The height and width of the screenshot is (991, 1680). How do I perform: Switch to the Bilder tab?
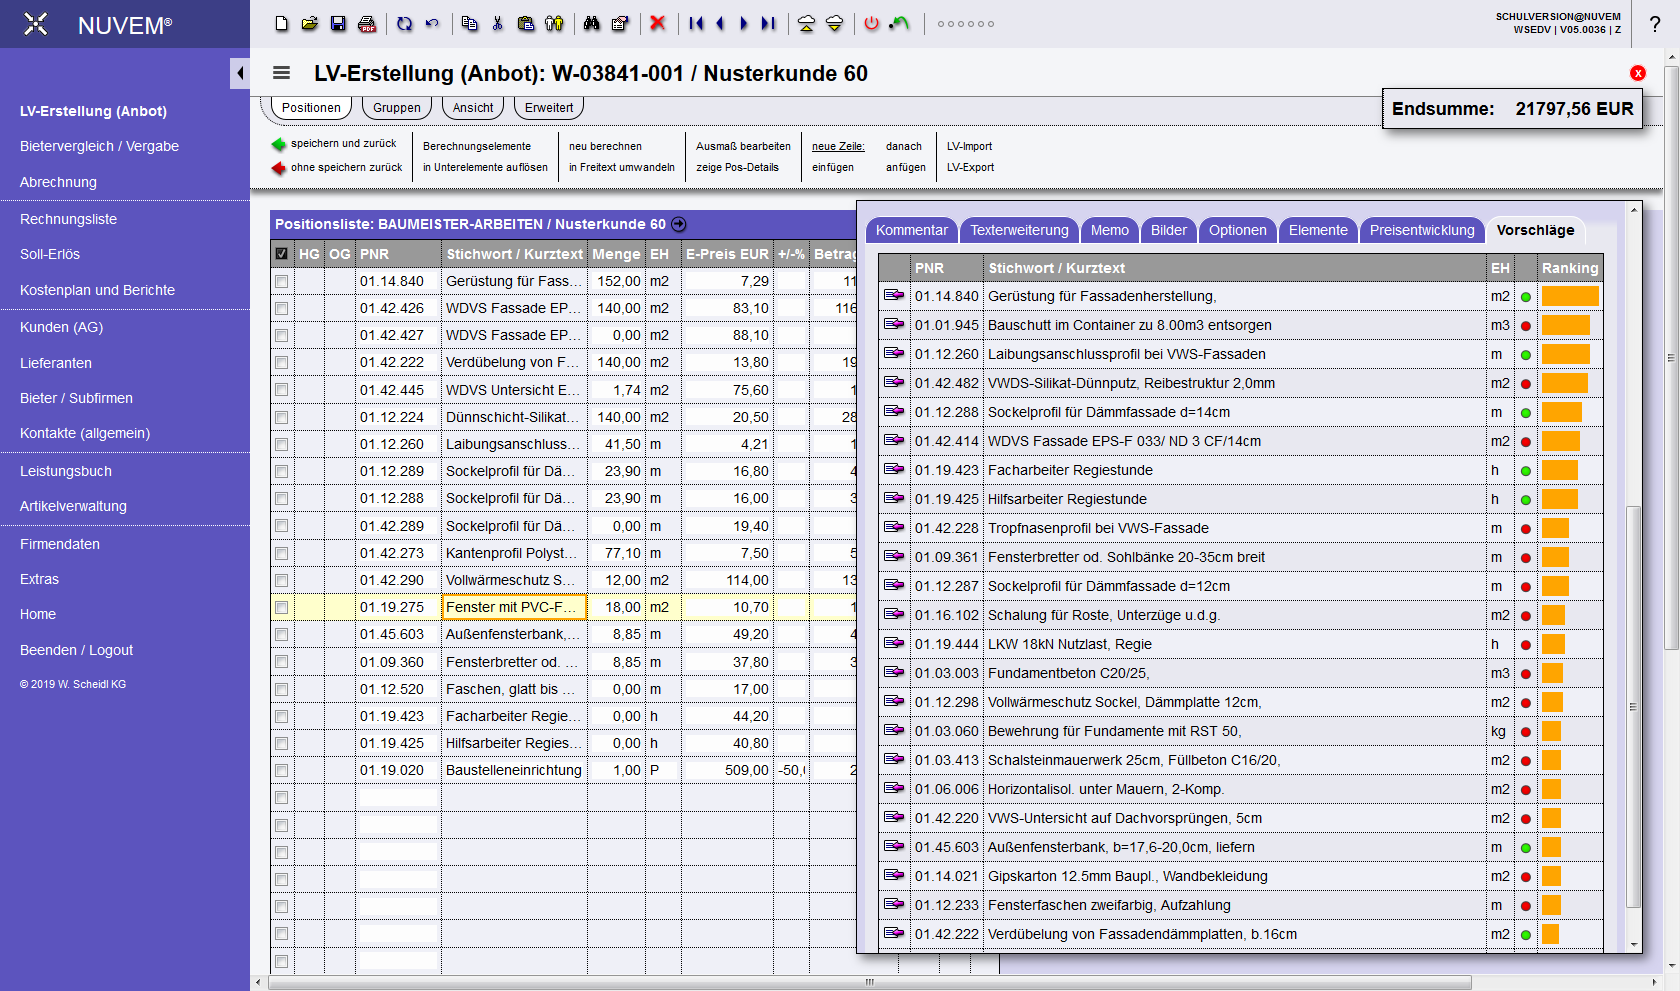point(1168,230)
